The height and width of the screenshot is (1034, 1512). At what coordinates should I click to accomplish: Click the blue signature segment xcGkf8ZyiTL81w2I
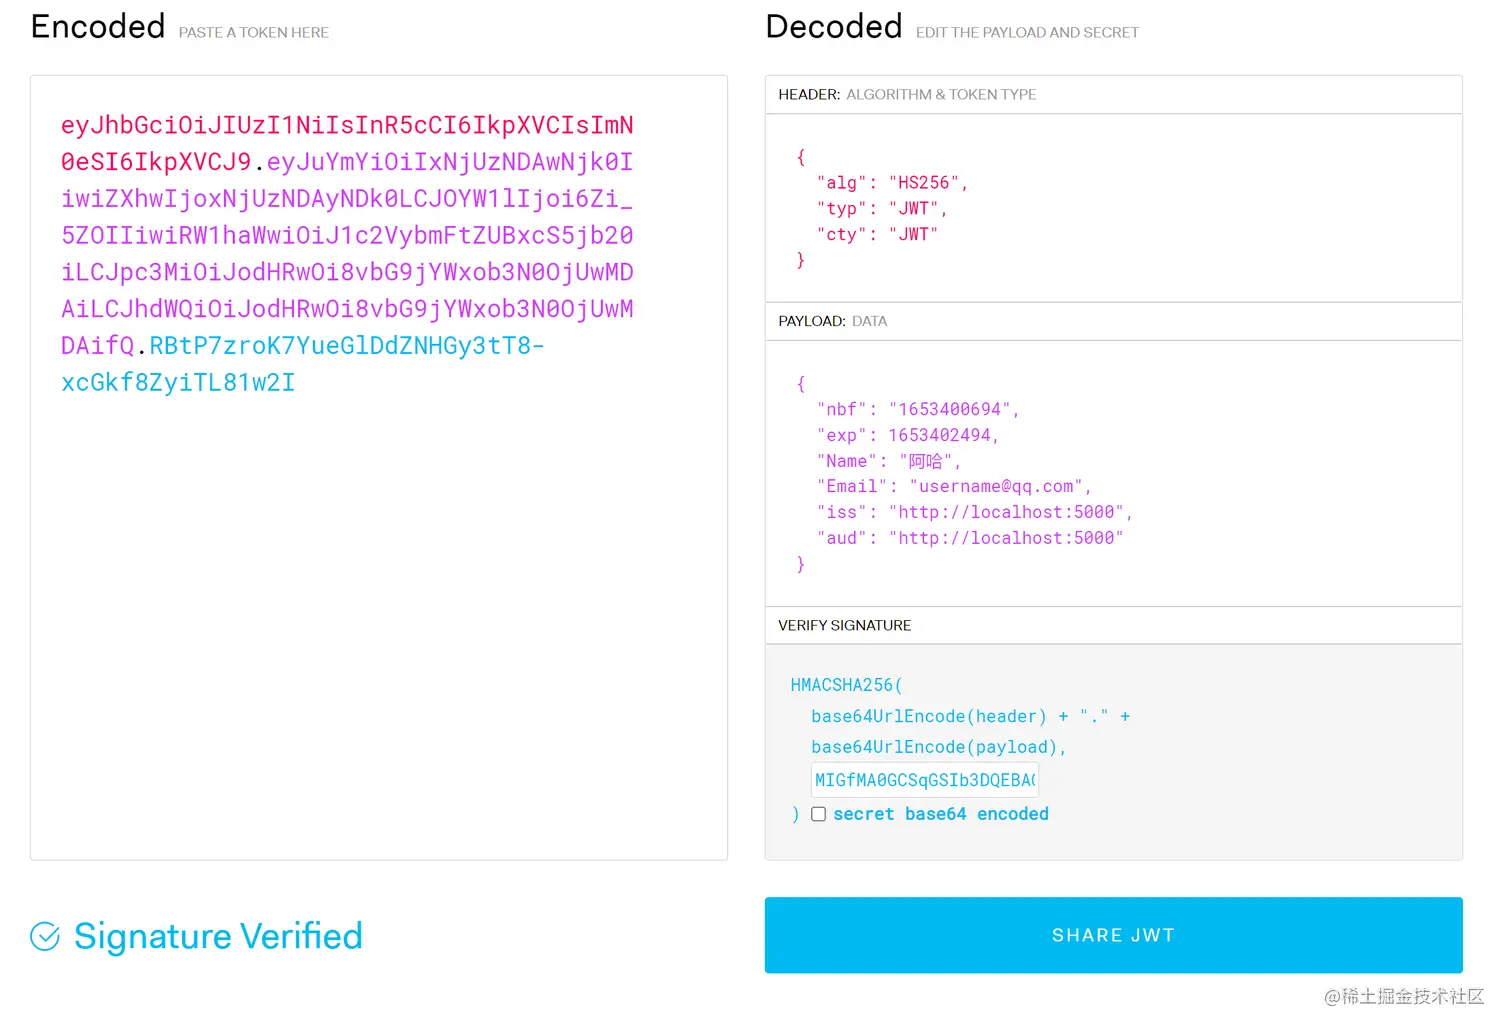[x=178, y=383]
